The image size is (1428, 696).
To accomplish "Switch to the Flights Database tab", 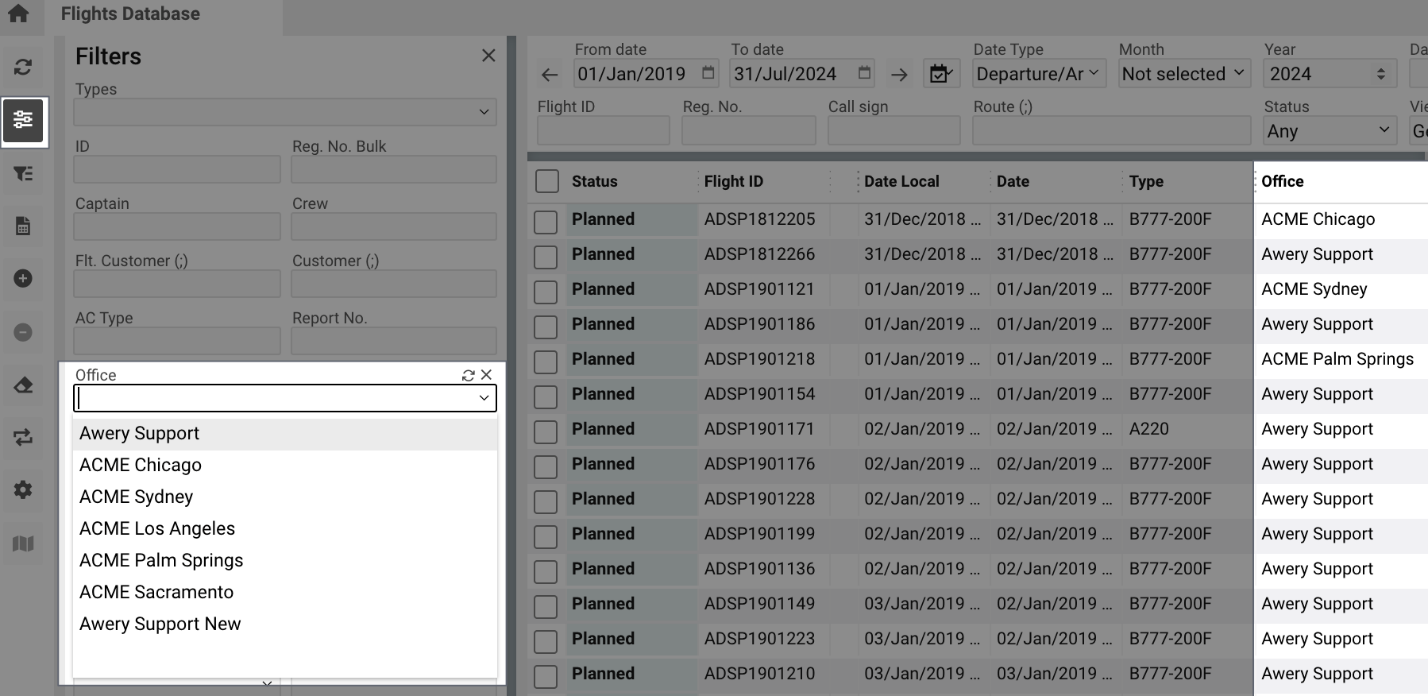I will click(129, 13).
